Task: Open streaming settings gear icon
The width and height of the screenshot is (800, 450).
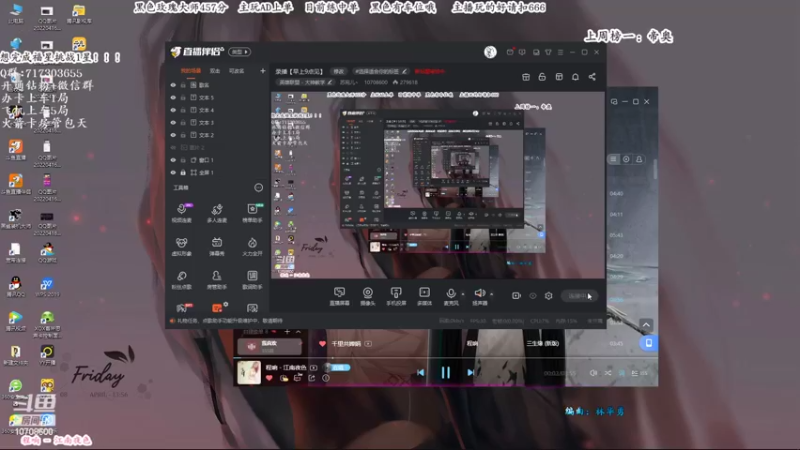Action: pyautogui.click(x=548, y=295)
